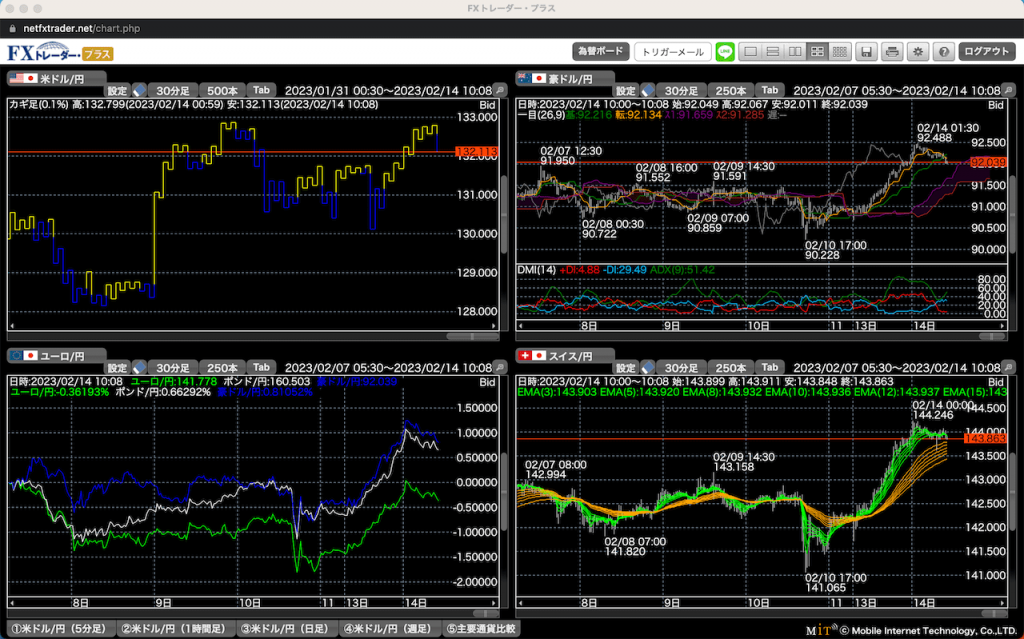This screenshot has height=639, width=1024.
Task: Open the 豪ドル/円 currency pair selector
Action: 565,78
